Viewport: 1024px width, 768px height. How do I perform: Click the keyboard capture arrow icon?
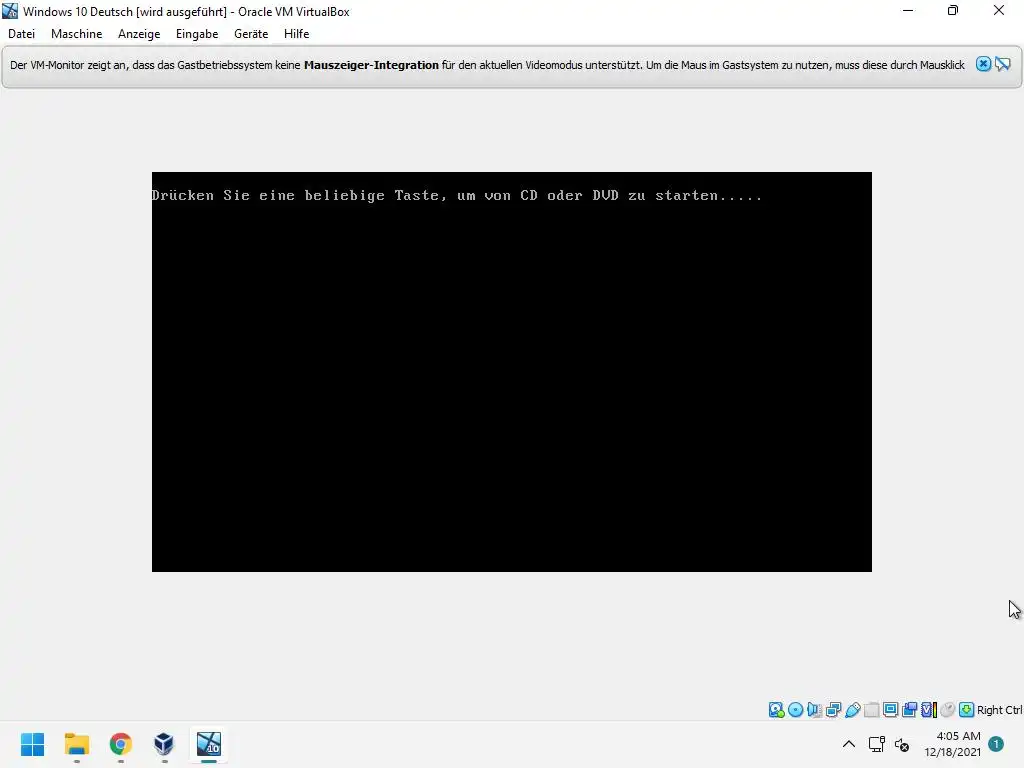point(967,710)
